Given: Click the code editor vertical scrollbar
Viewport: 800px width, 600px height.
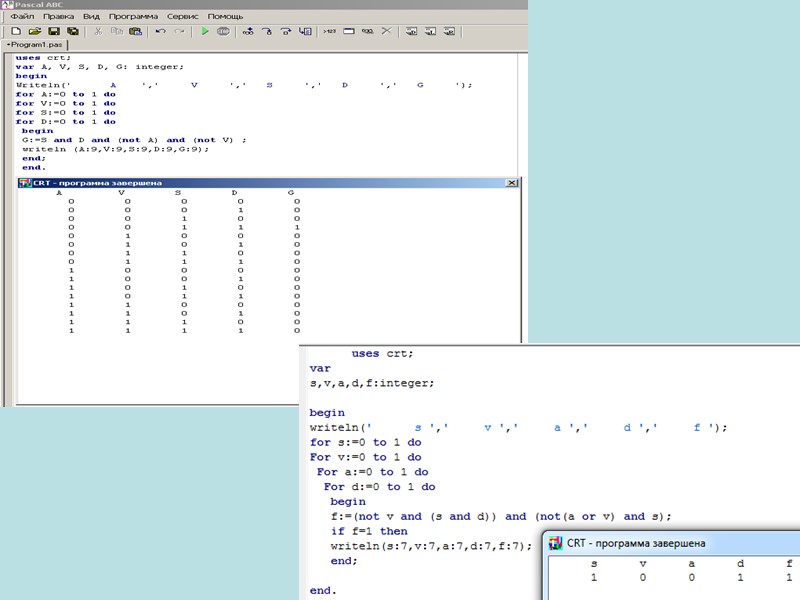Looking at the screenshot, I should [523, 110].
